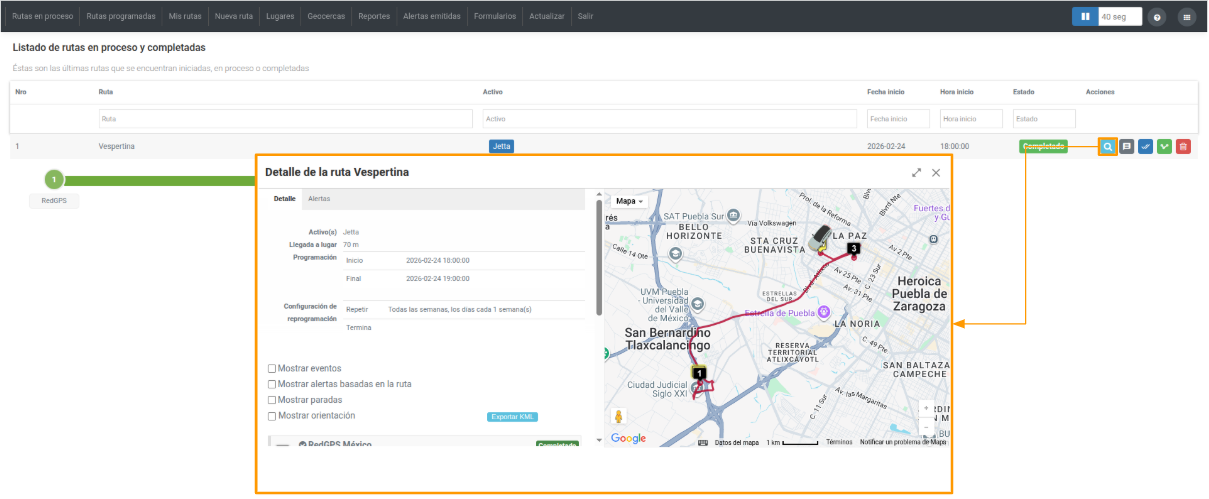Image resolution: width=1209 pixels, height=499 pixels.
Task: Go to Geocercas menu item
Action: 327,17
